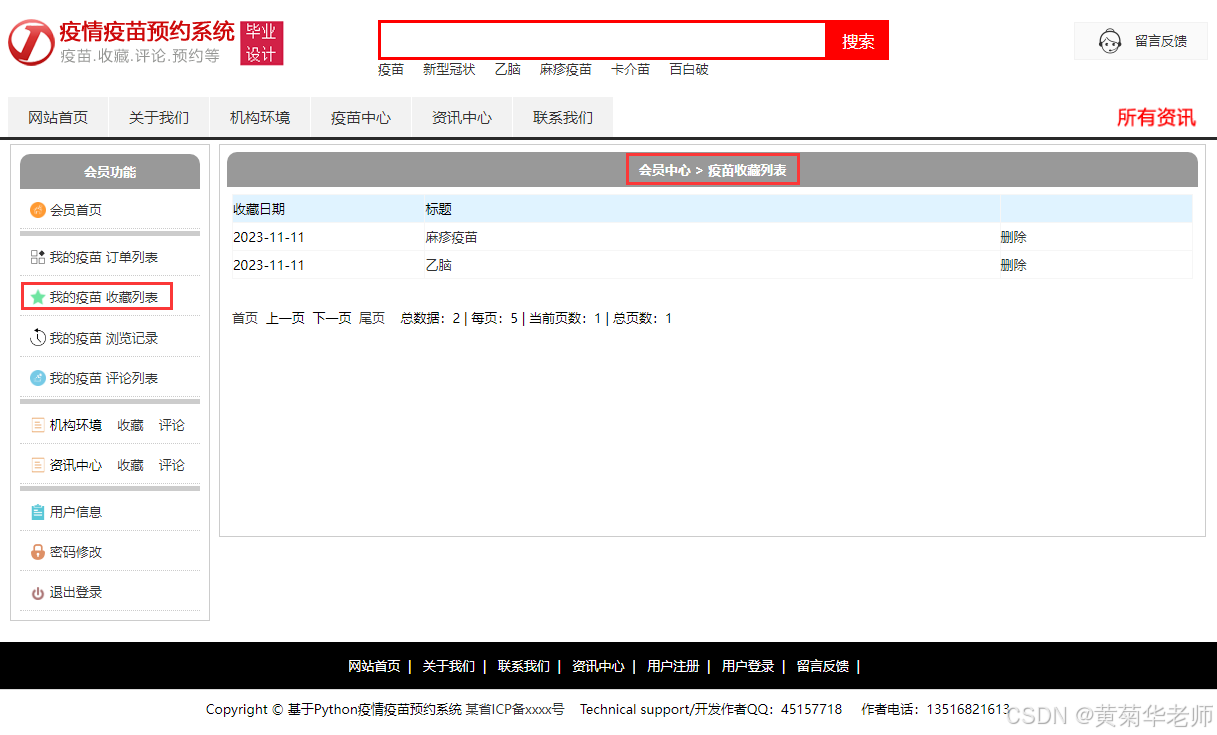Open the 用户注册 footer link
Viewport: 1217px width, 735px height.
(671, 665)
